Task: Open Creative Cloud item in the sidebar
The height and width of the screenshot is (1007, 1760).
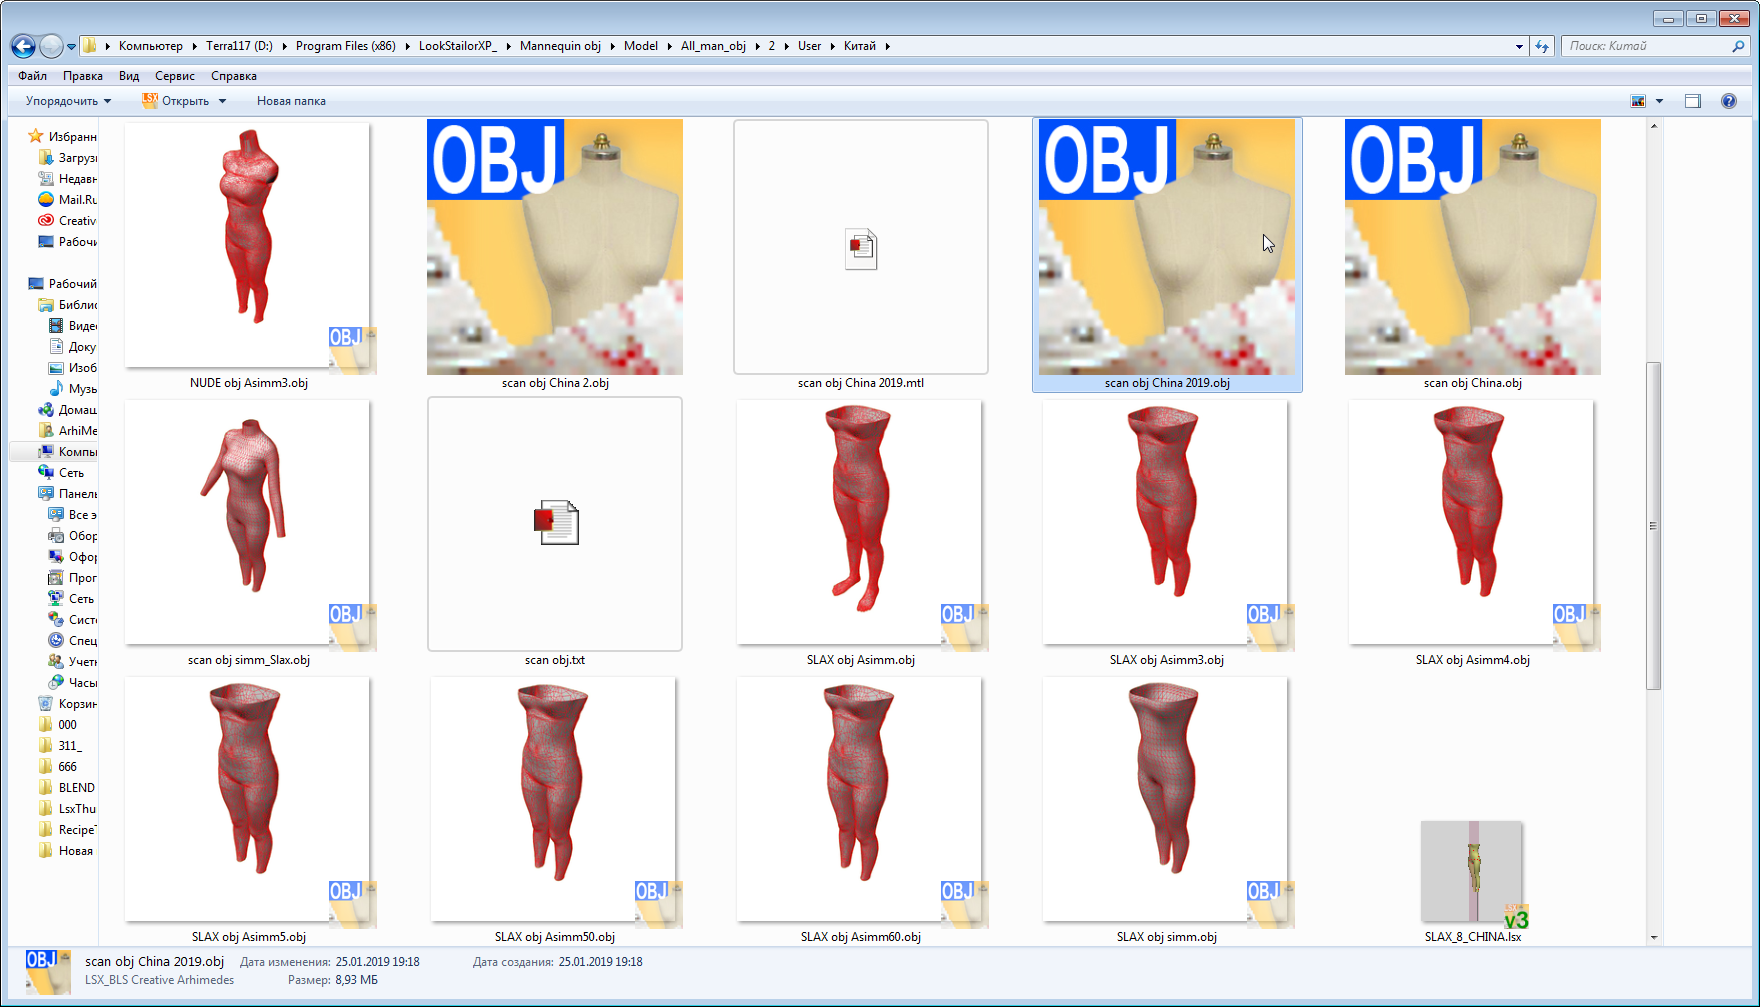Action: point(68,221)
